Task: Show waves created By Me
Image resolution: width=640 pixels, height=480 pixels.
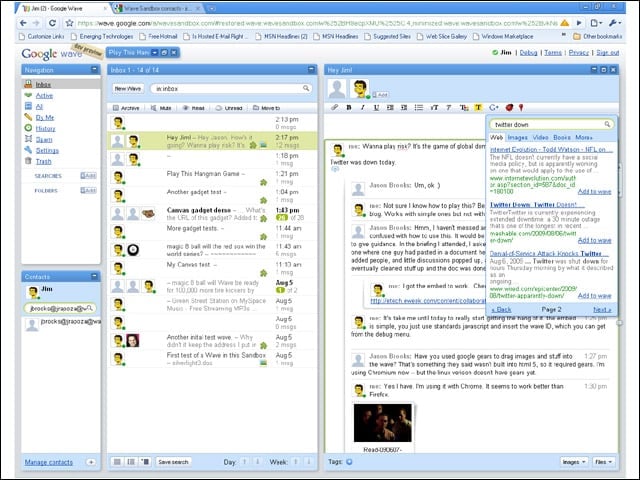Action: [44, 118]
